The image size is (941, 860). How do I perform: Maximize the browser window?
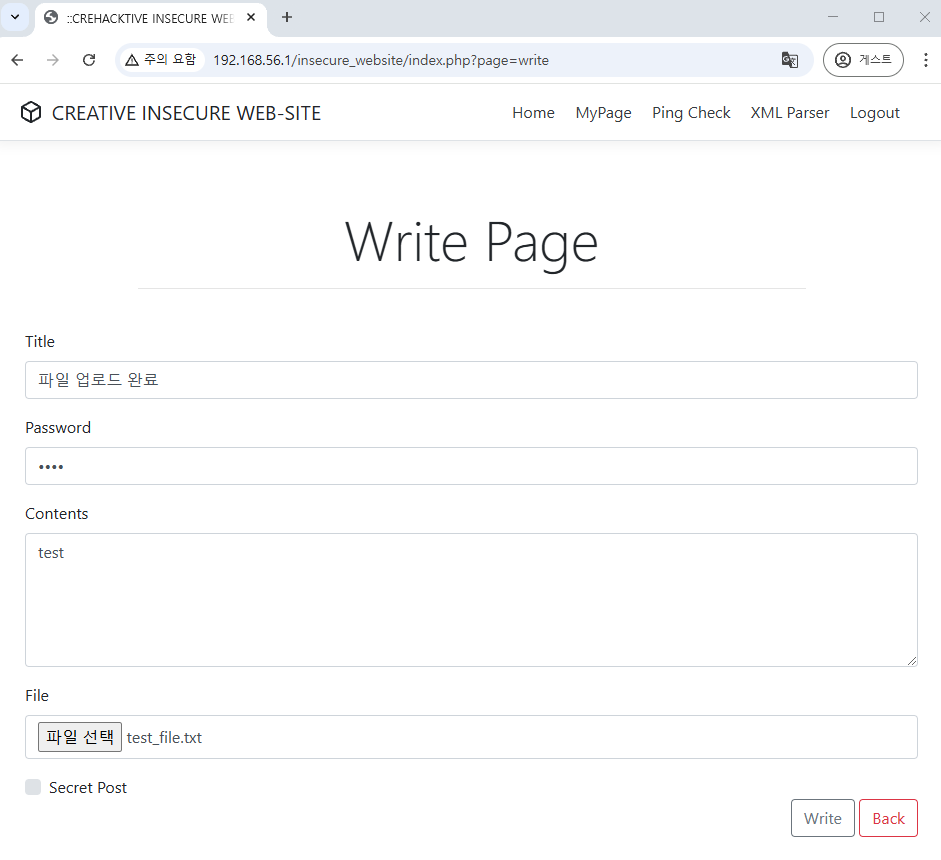point(879,17)
